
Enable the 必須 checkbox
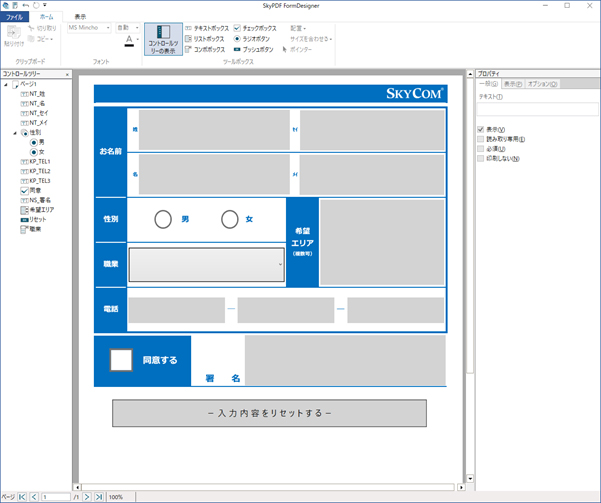pos(481,148)
